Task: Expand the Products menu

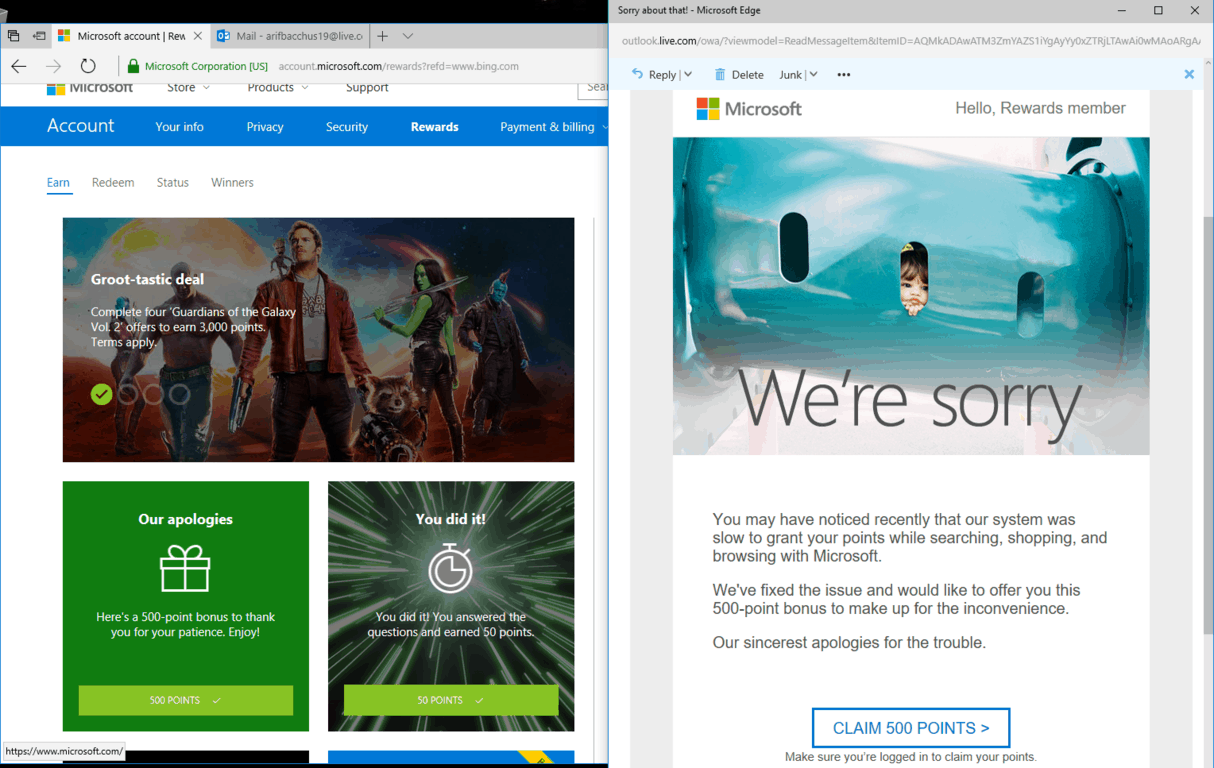Action: (278, 88)
